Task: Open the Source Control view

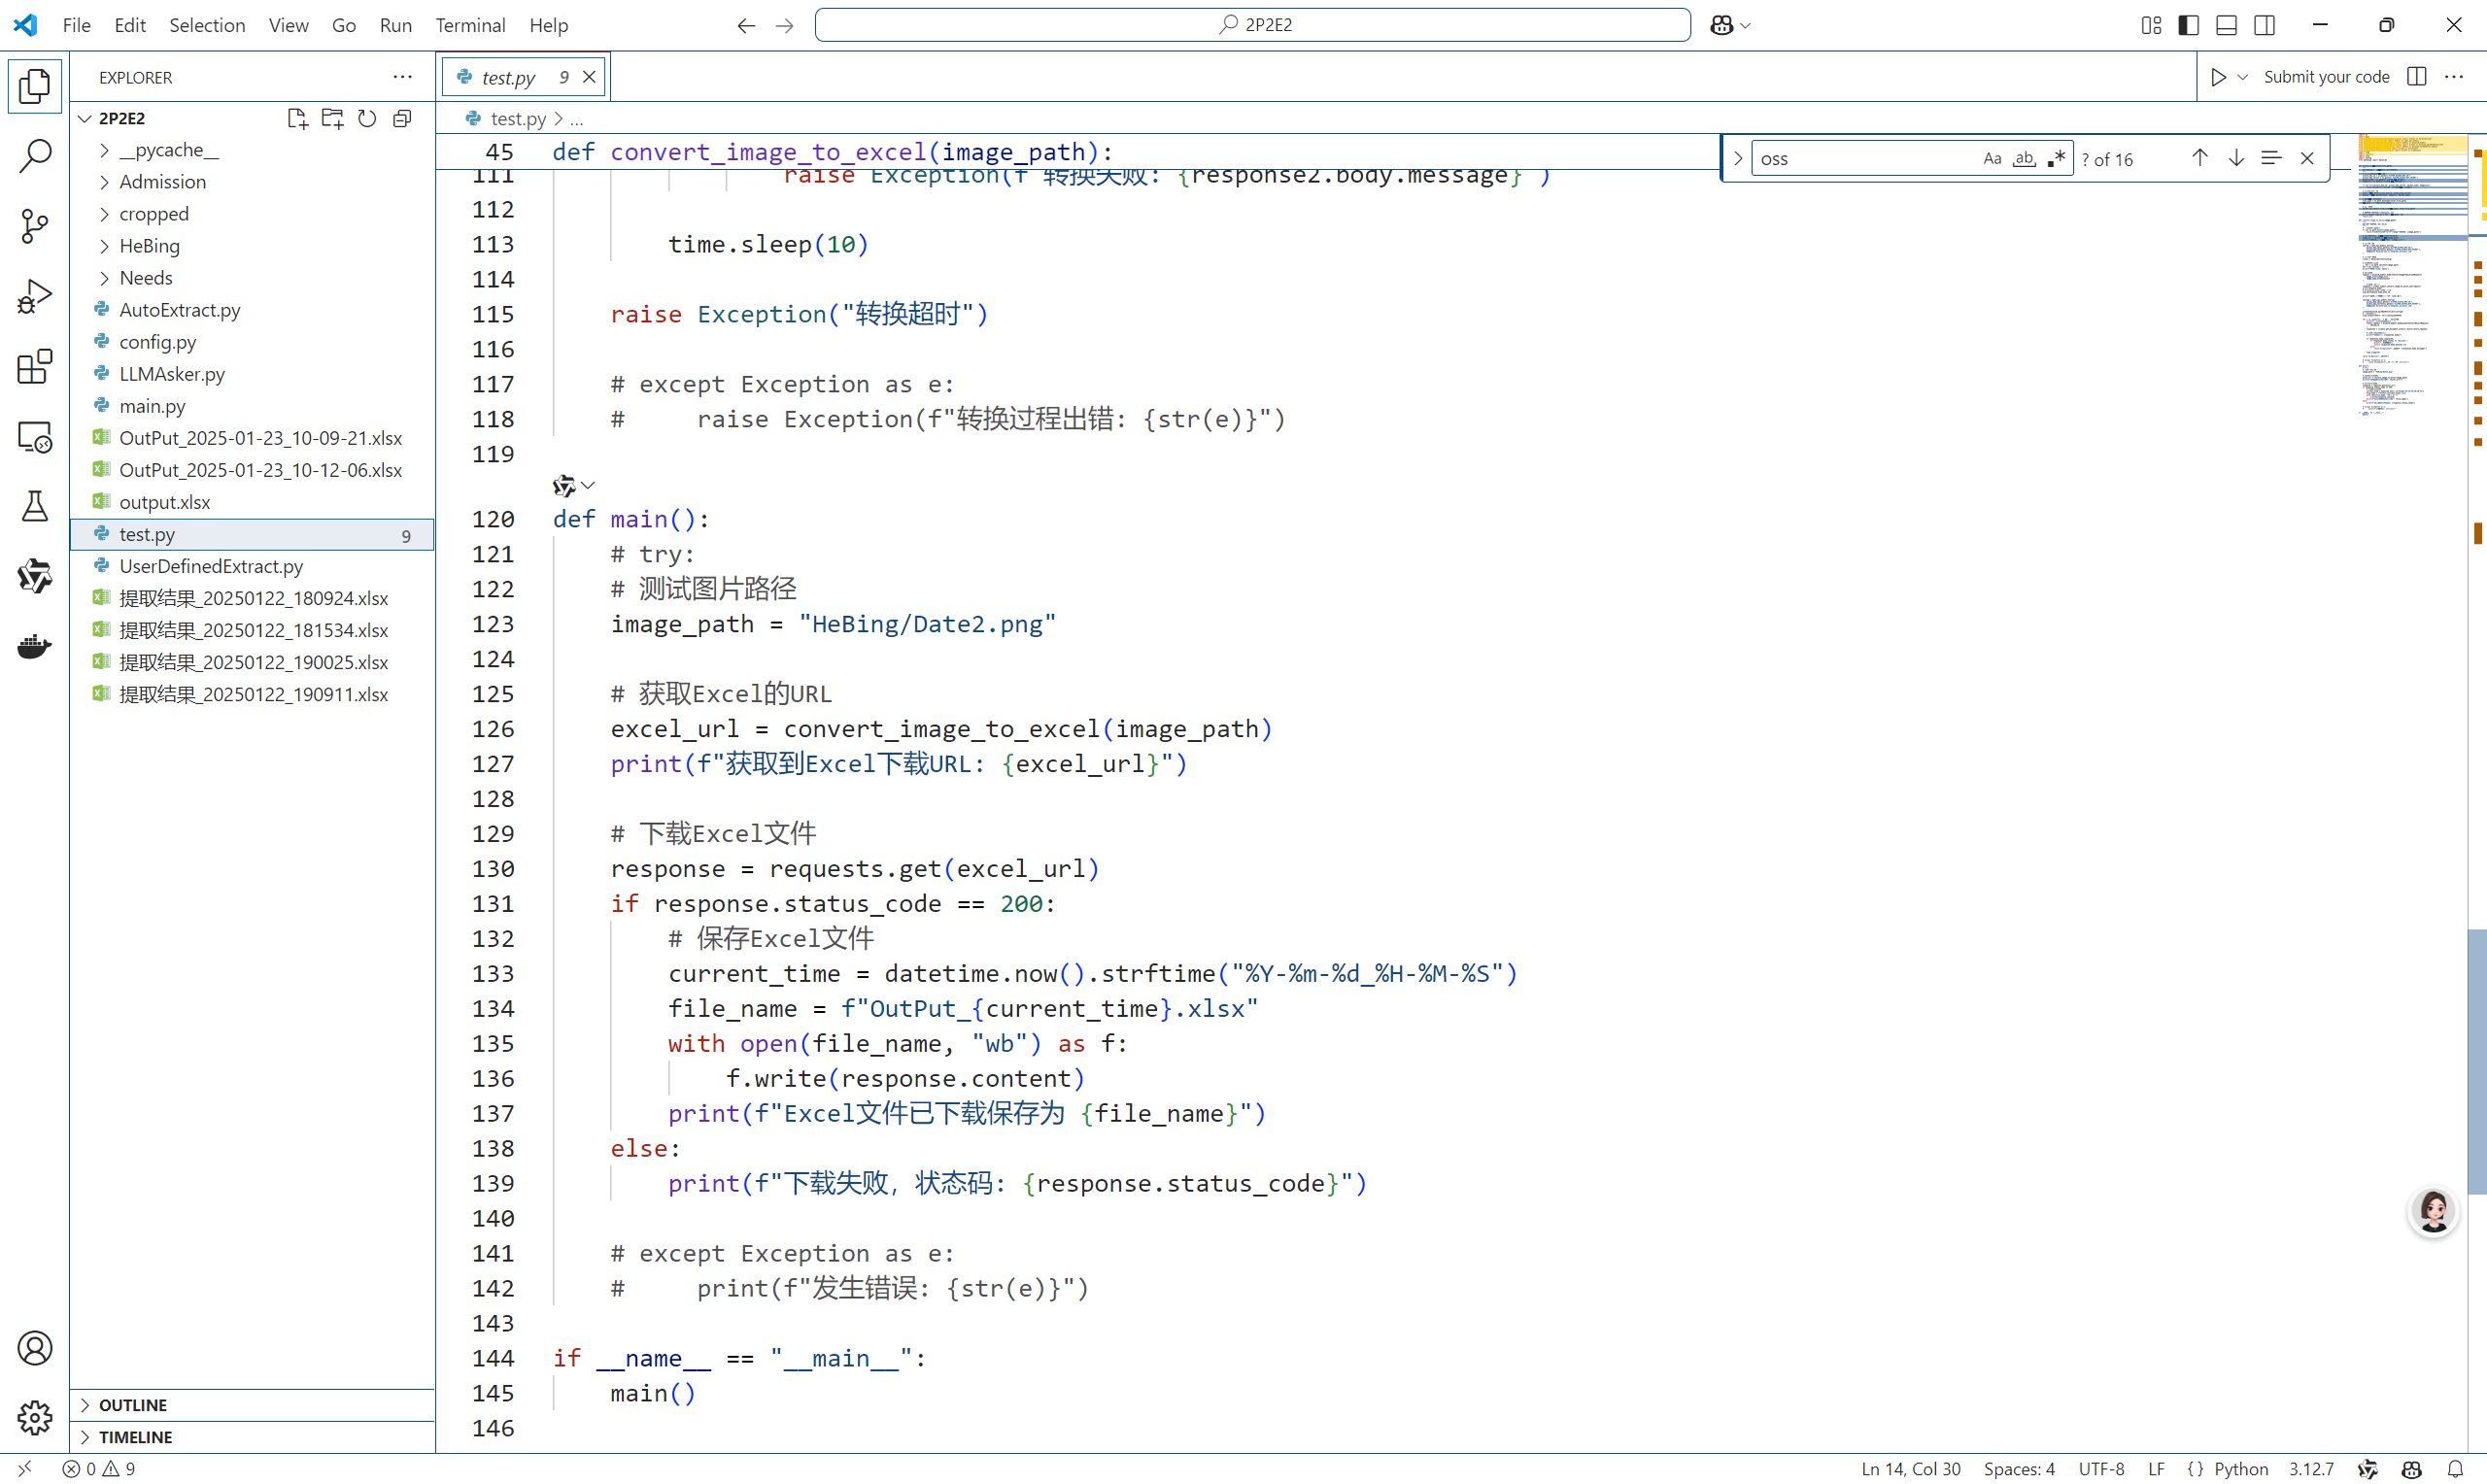Action: tap(34, 226)
